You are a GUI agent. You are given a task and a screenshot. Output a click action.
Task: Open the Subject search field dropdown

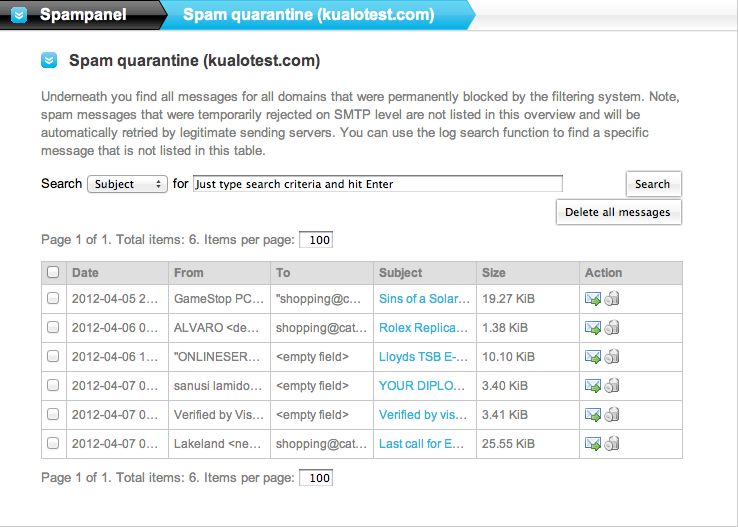coord(128,184)
